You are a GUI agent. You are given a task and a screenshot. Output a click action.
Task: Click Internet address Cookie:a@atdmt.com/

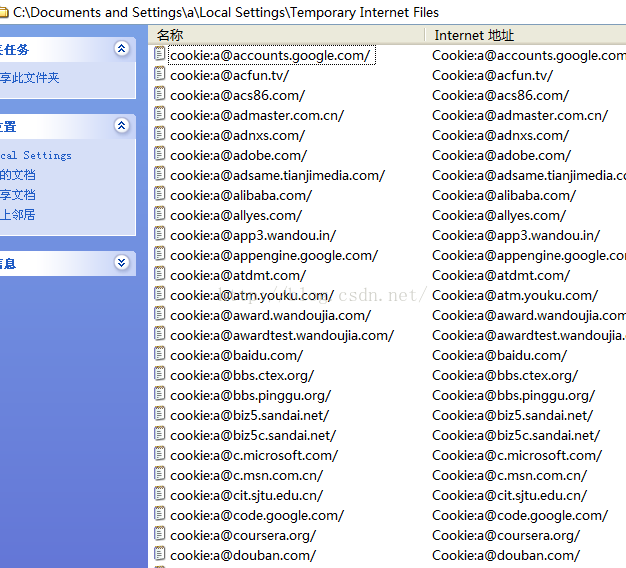501,275
